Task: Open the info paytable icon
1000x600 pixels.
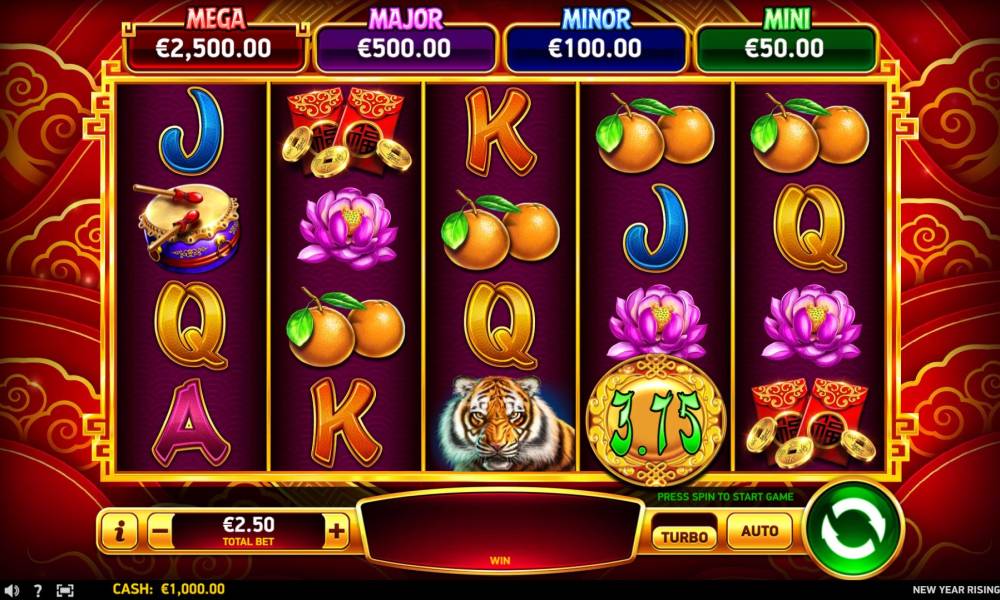Action: pos(119,530)
